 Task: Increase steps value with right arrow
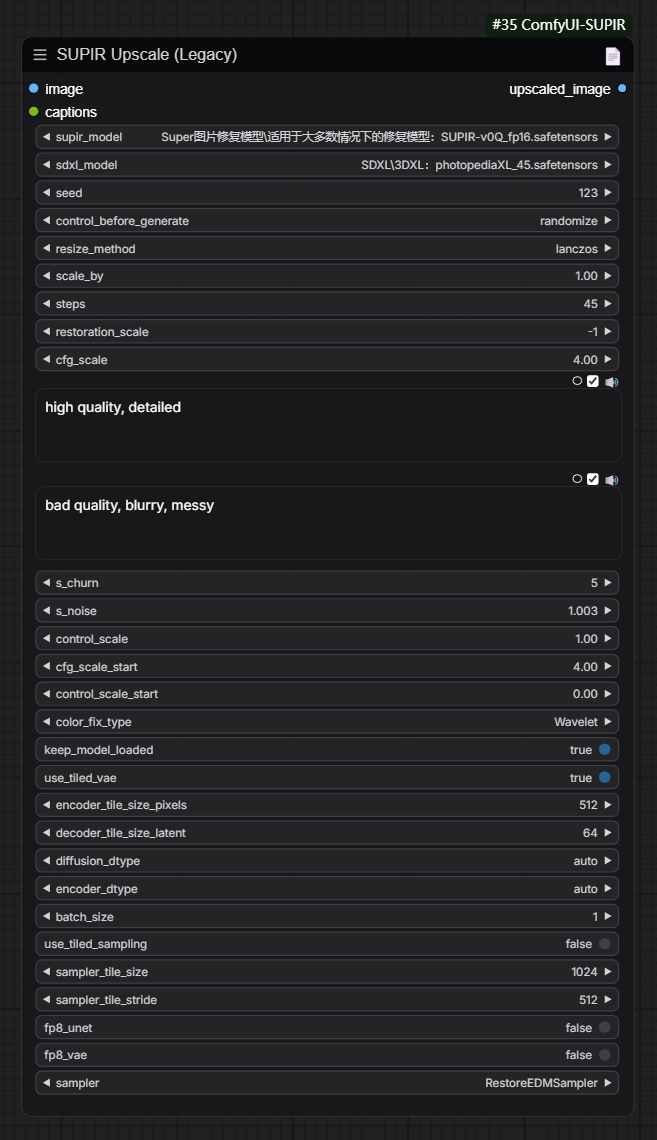[x=608, y=304]
